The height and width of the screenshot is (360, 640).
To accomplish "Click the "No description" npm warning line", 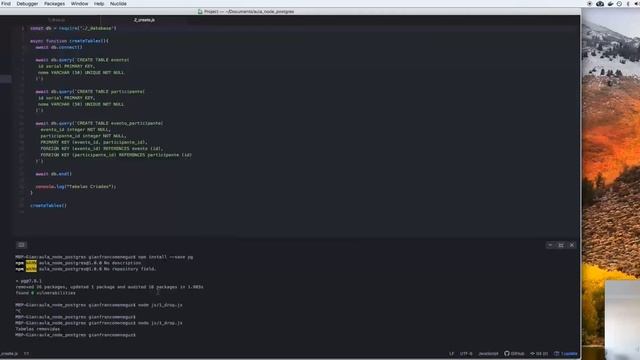I will pos(78,263).
